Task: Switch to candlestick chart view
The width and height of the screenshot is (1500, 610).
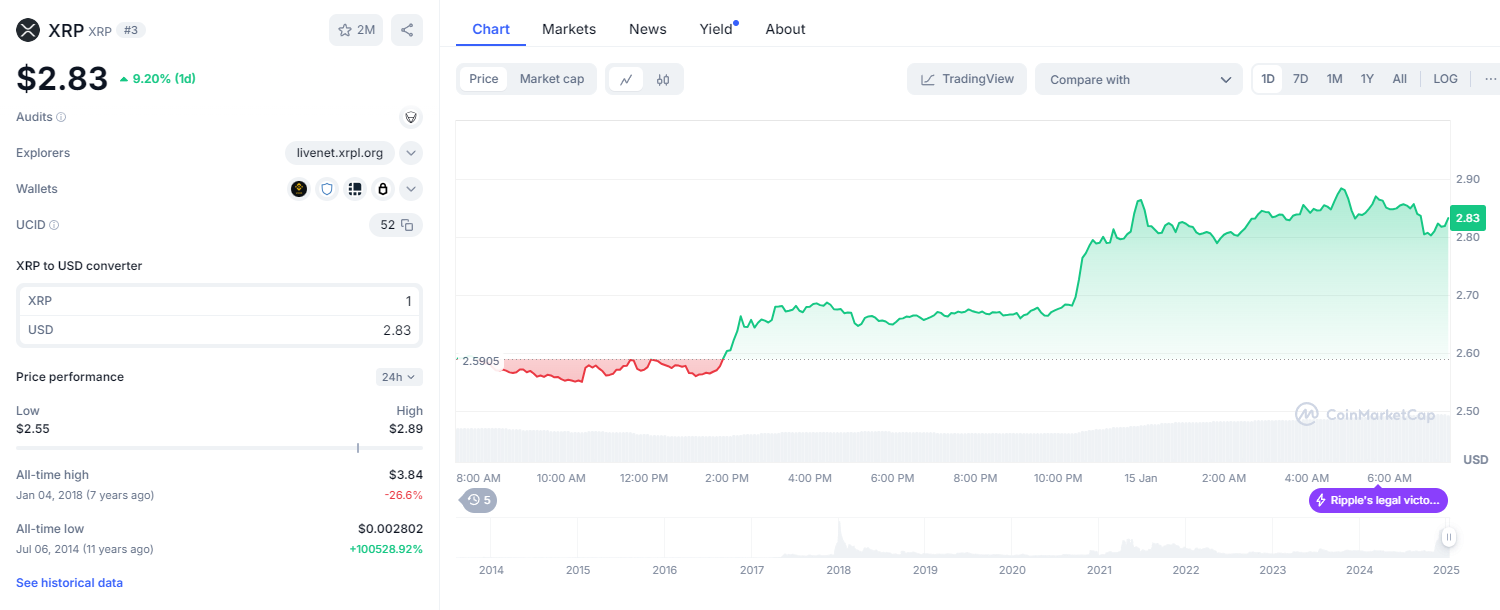Action: [x=663, y=79]
